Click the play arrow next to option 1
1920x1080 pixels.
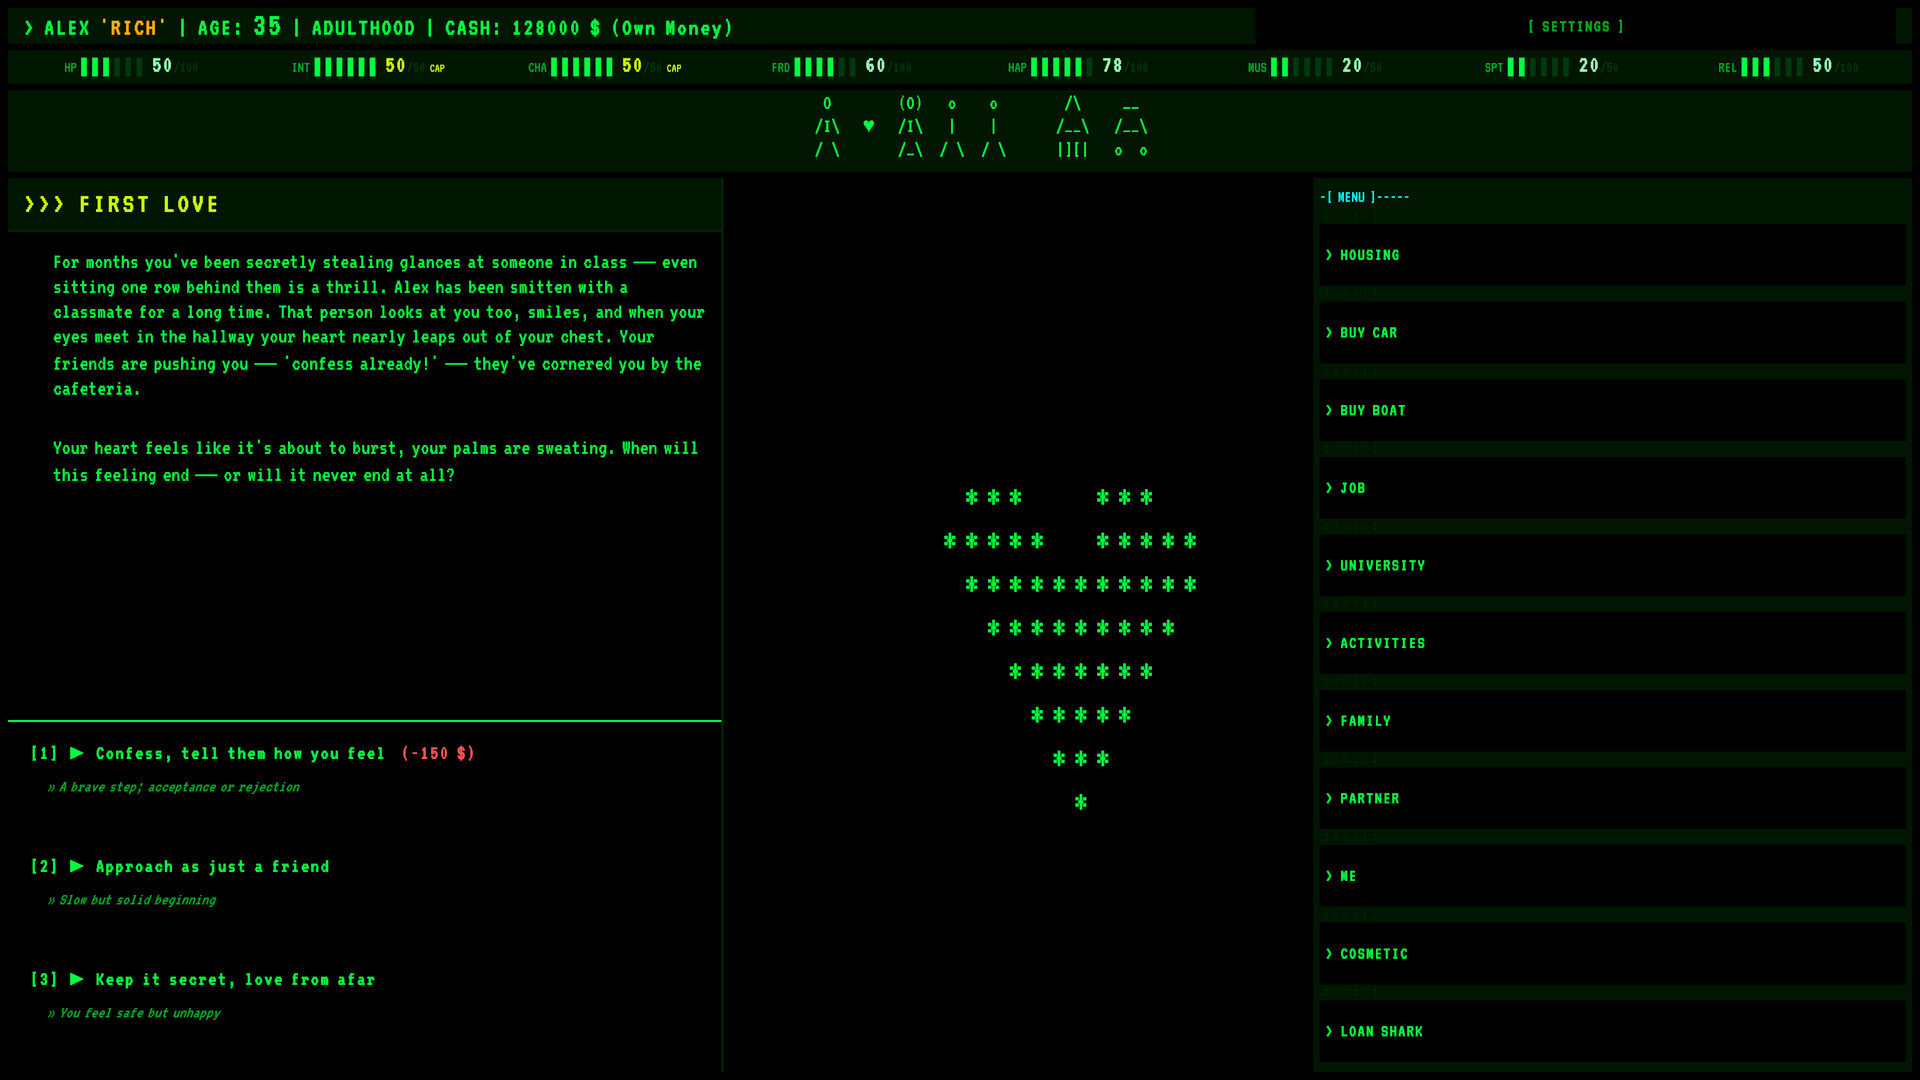(77, 753)
